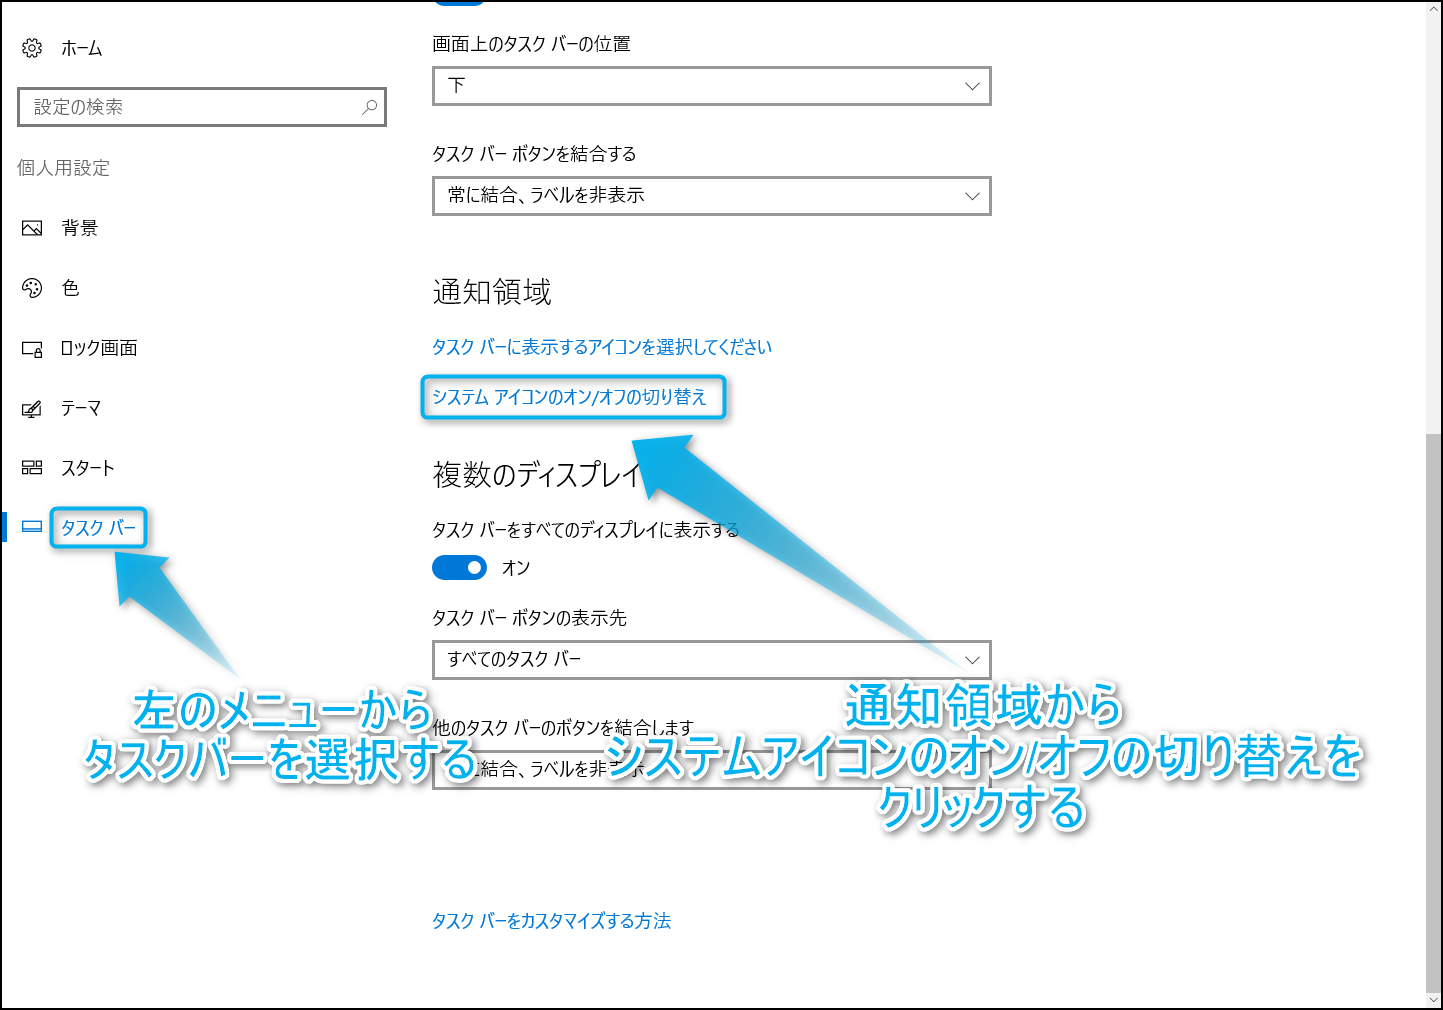Click the Start (スタート) tiles icon

tap(32, 468)
